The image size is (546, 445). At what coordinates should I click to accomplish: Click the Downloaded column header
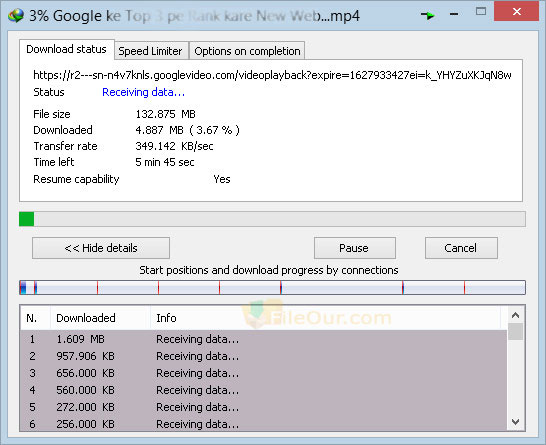coord(100,318)
